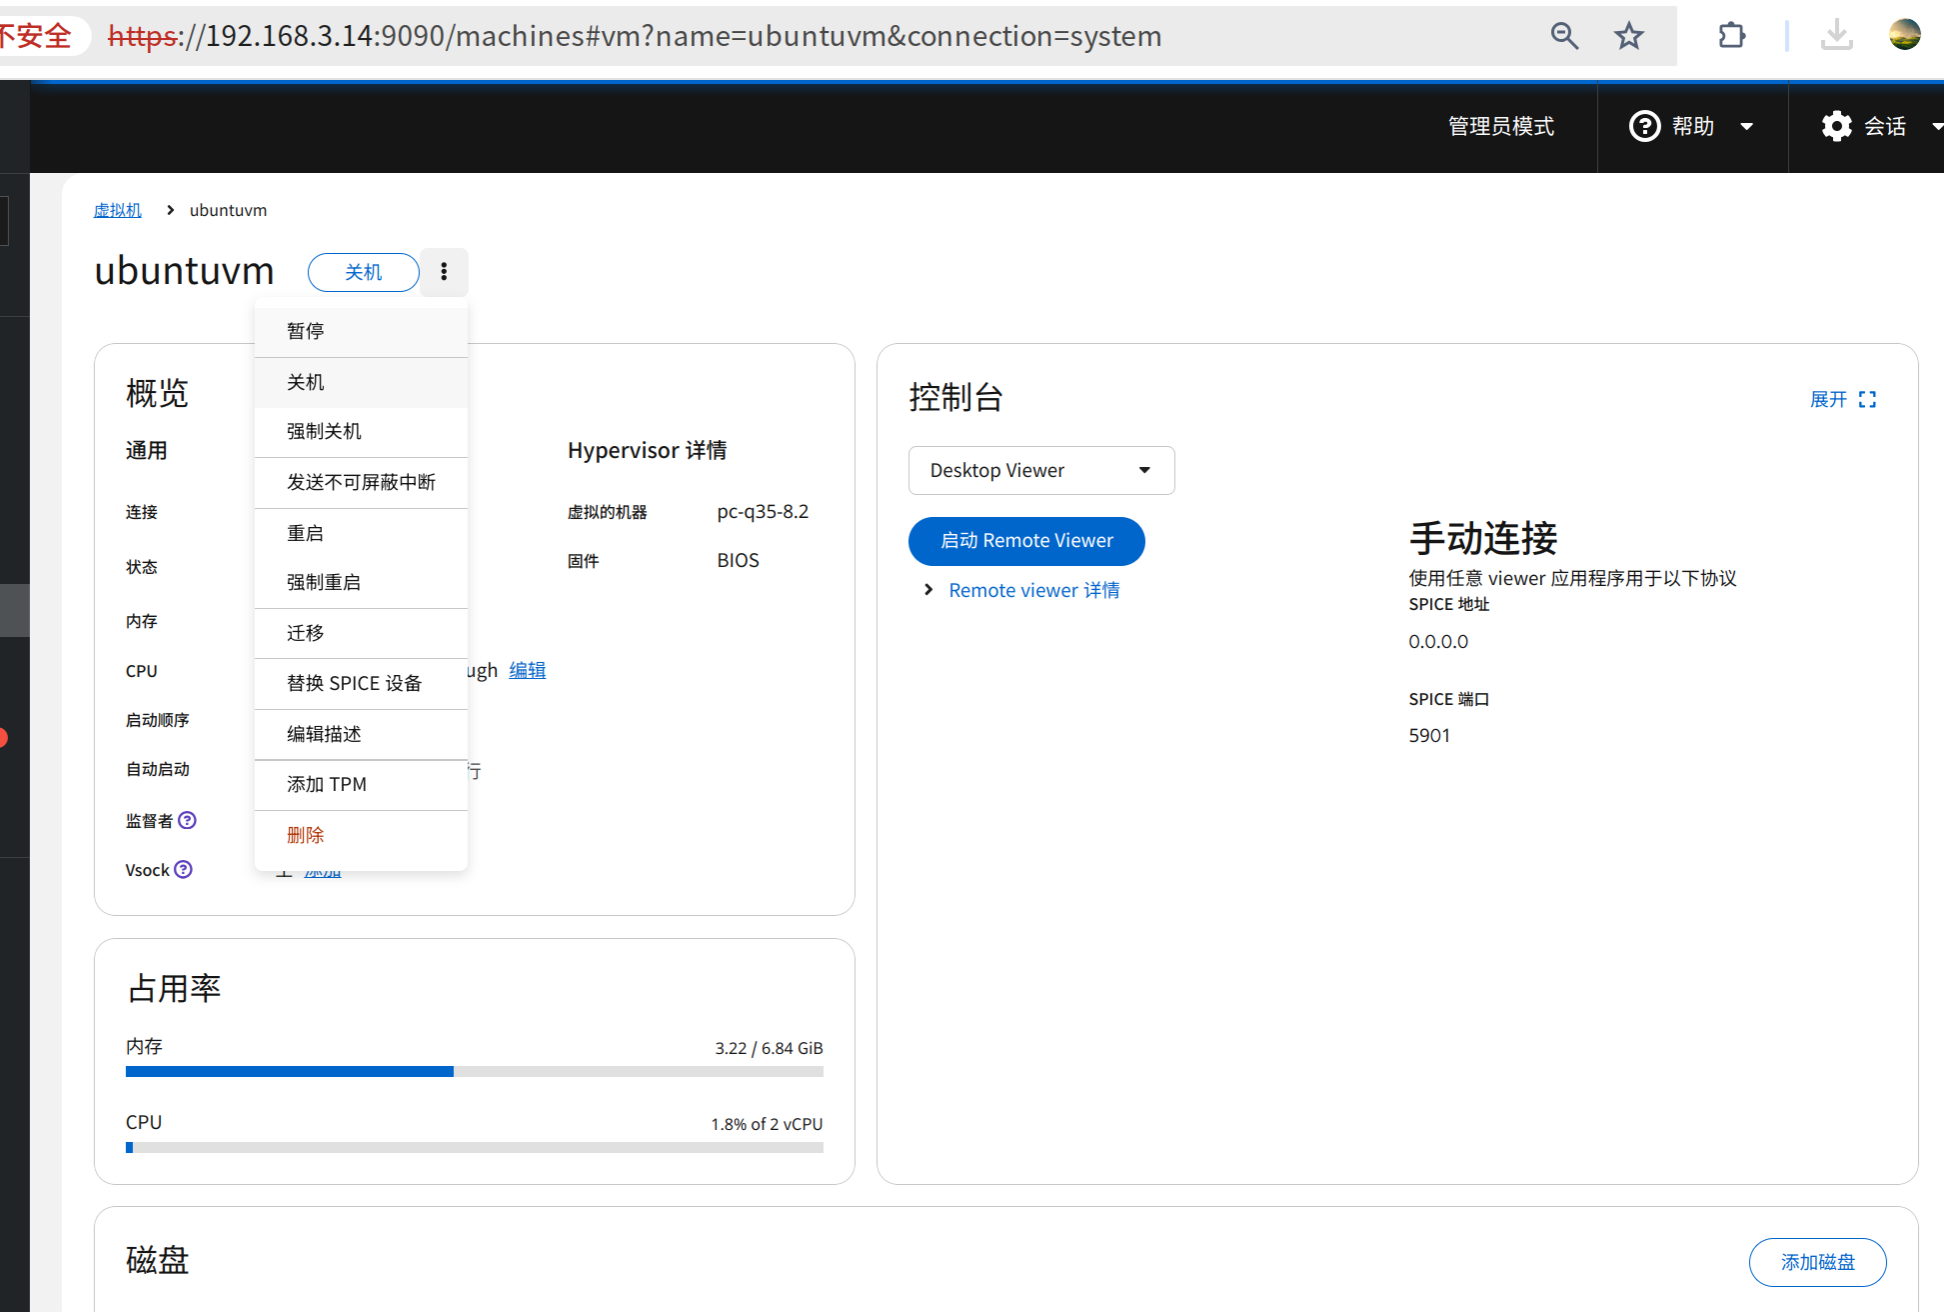Click the session gear icon
The height and width of the screenshot is (1312, 1944).
(x=1837, y=126)
